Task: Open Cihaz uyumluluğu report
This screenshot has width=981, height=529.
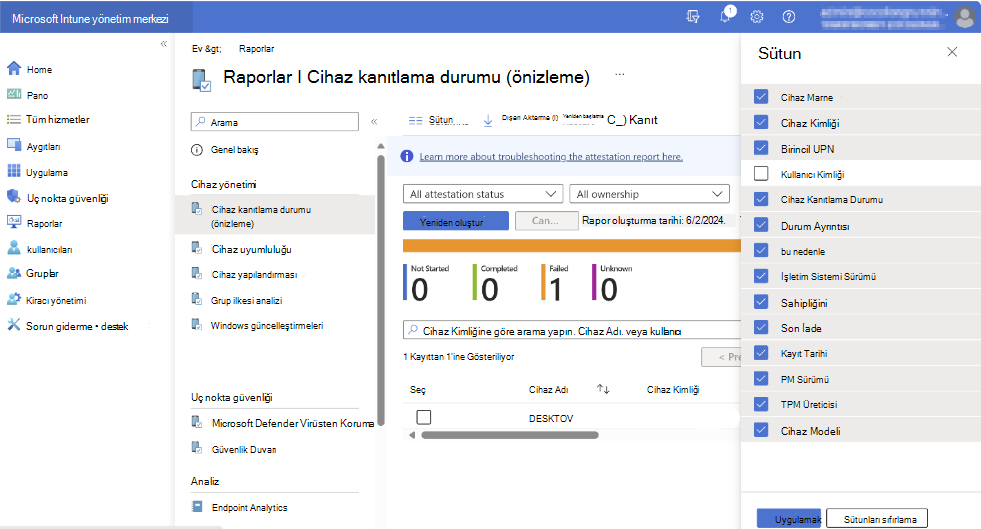Action: [251, 249]
